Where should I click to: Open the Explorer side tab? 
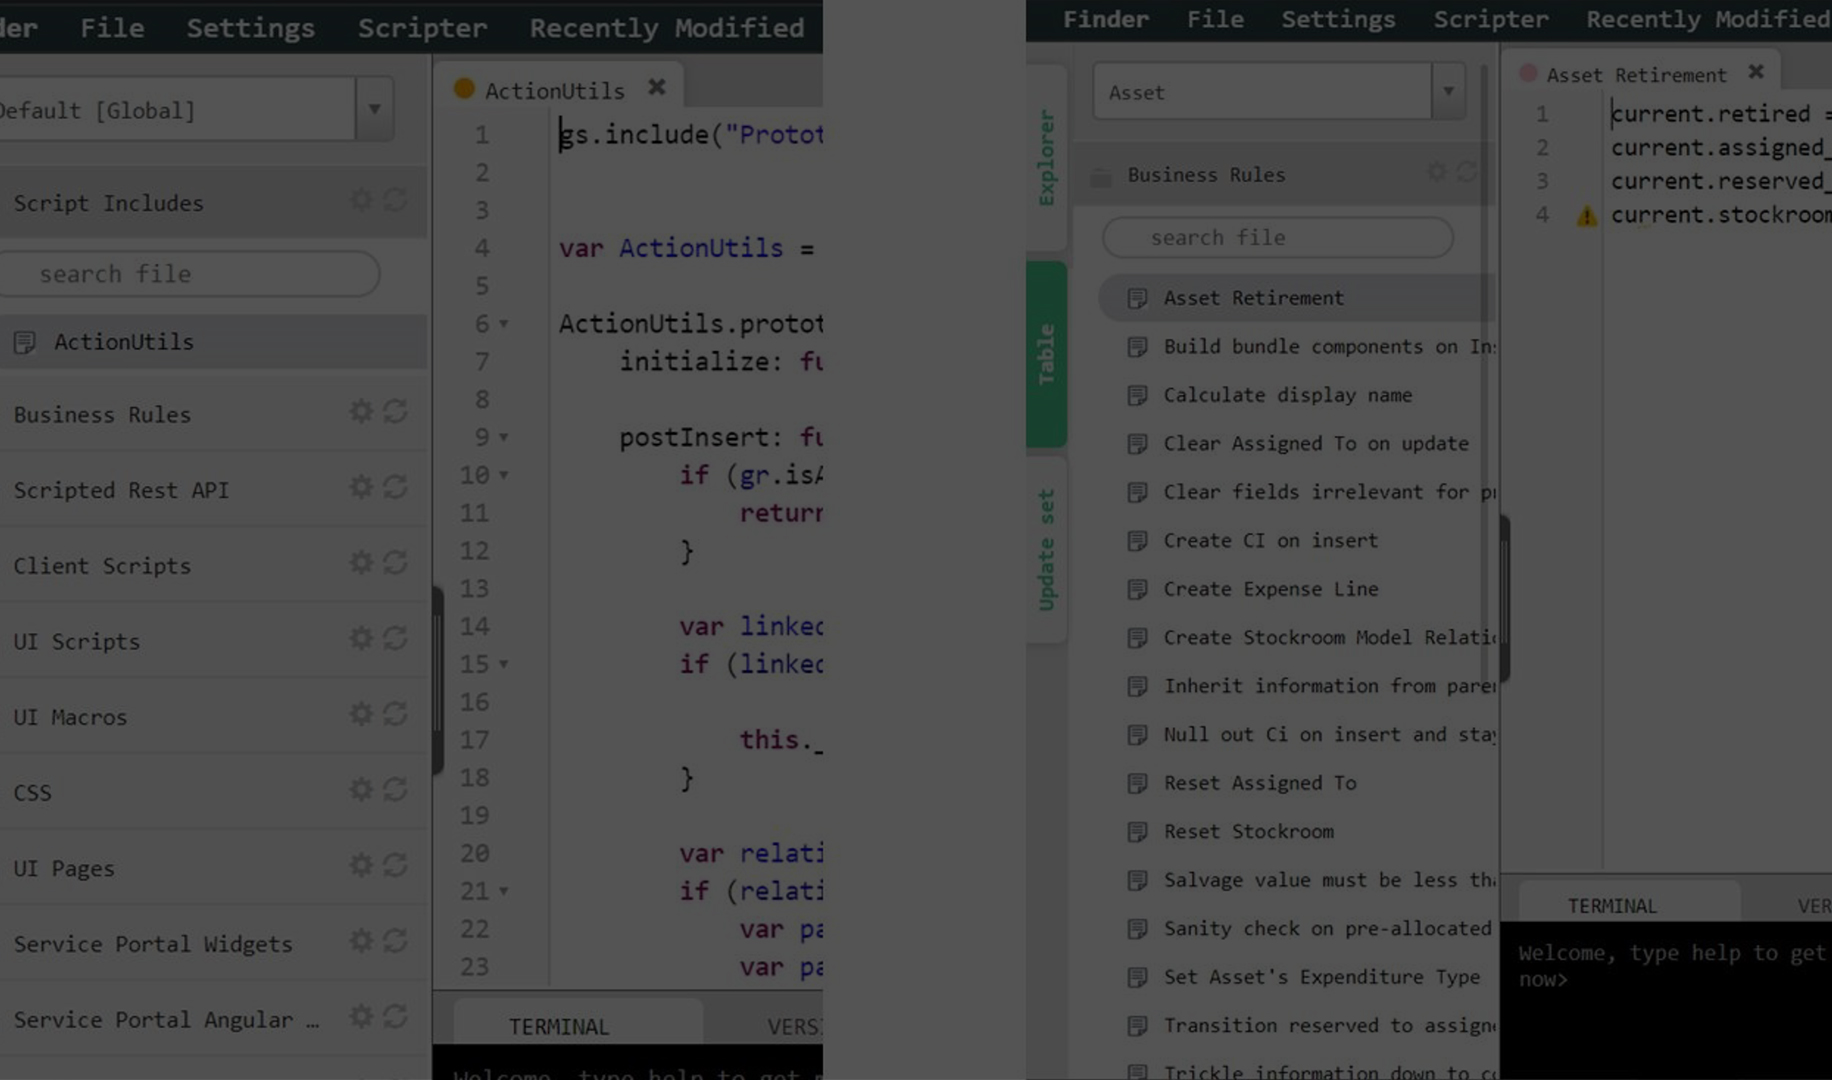(x=1046, y=158)
